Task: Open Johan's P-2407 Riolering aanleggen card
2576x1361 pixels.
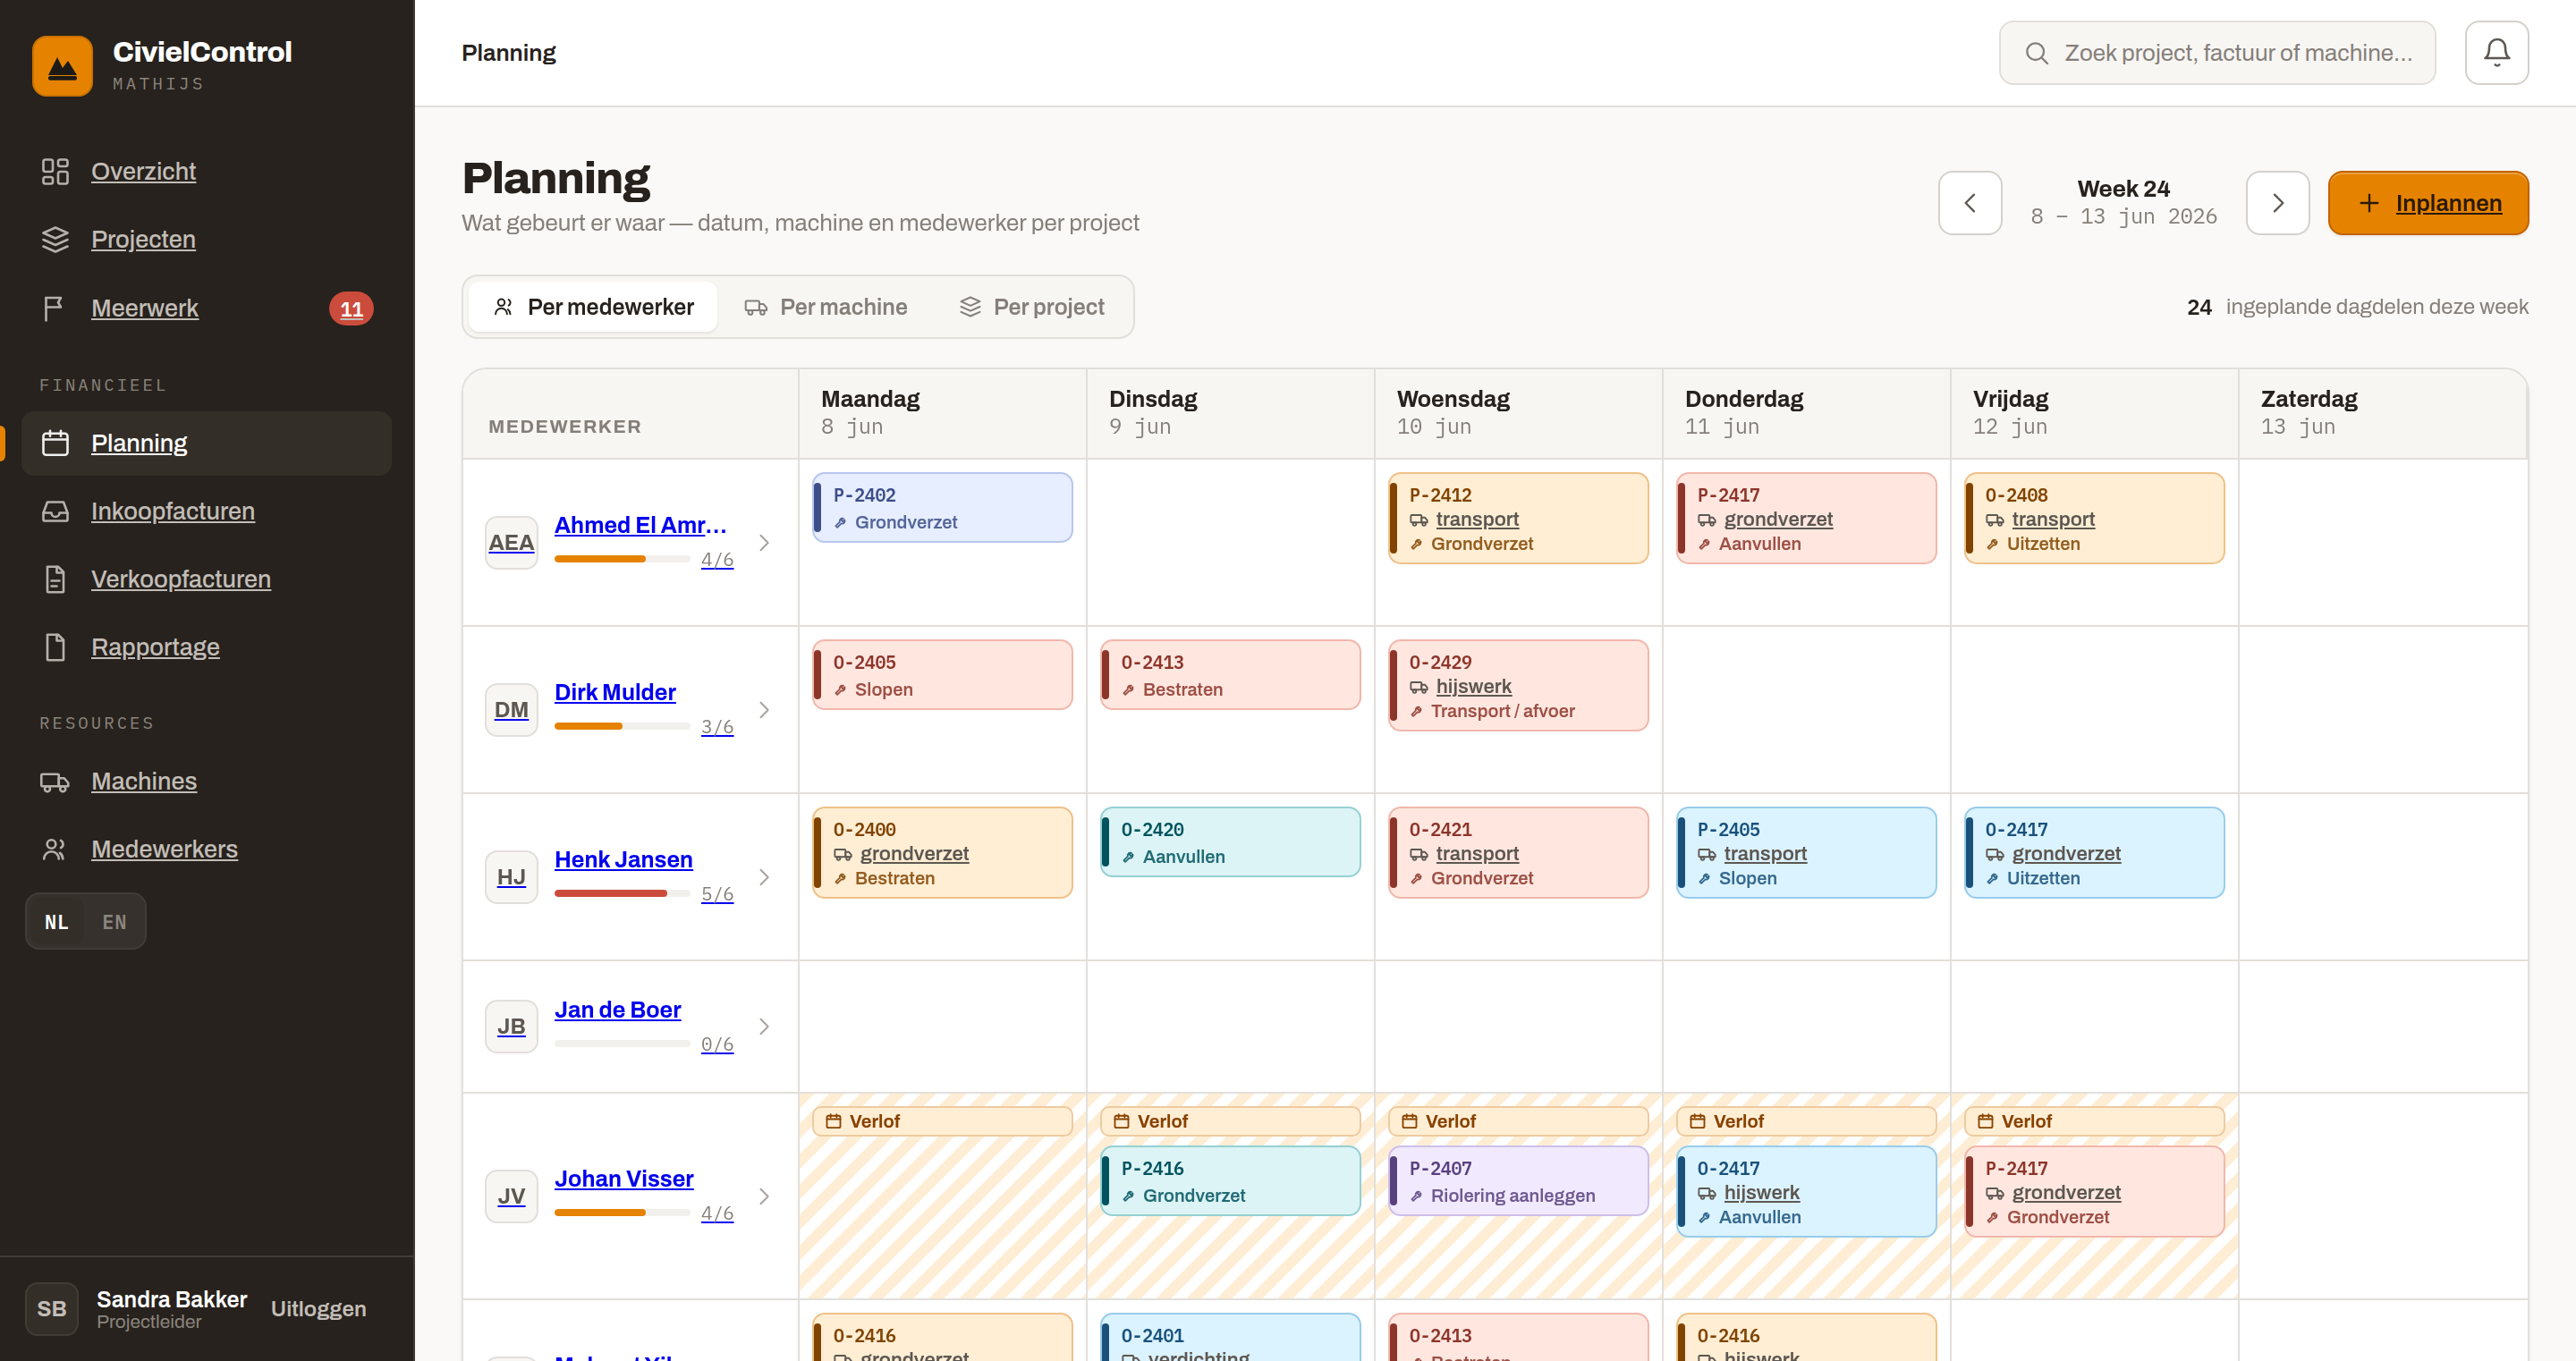Action: click(x=1518, y=1181)
